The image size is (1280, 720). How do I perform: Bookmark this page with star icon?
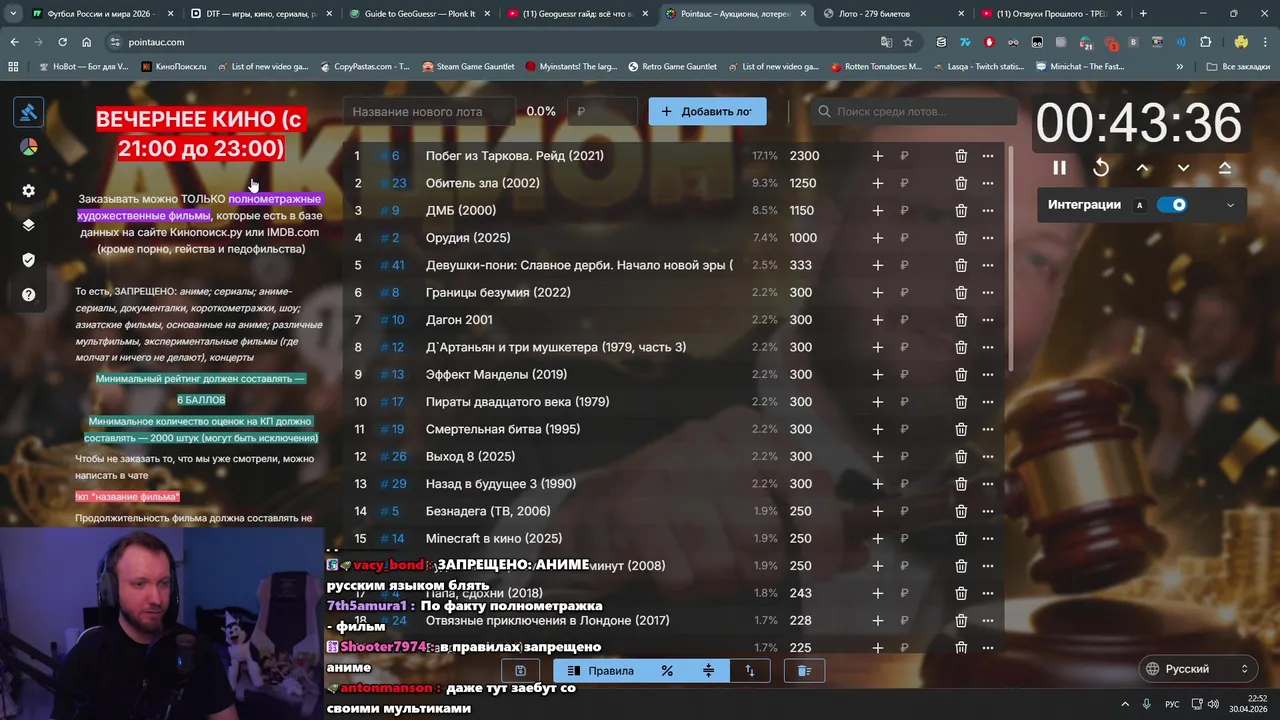click(x=908, y=42)
